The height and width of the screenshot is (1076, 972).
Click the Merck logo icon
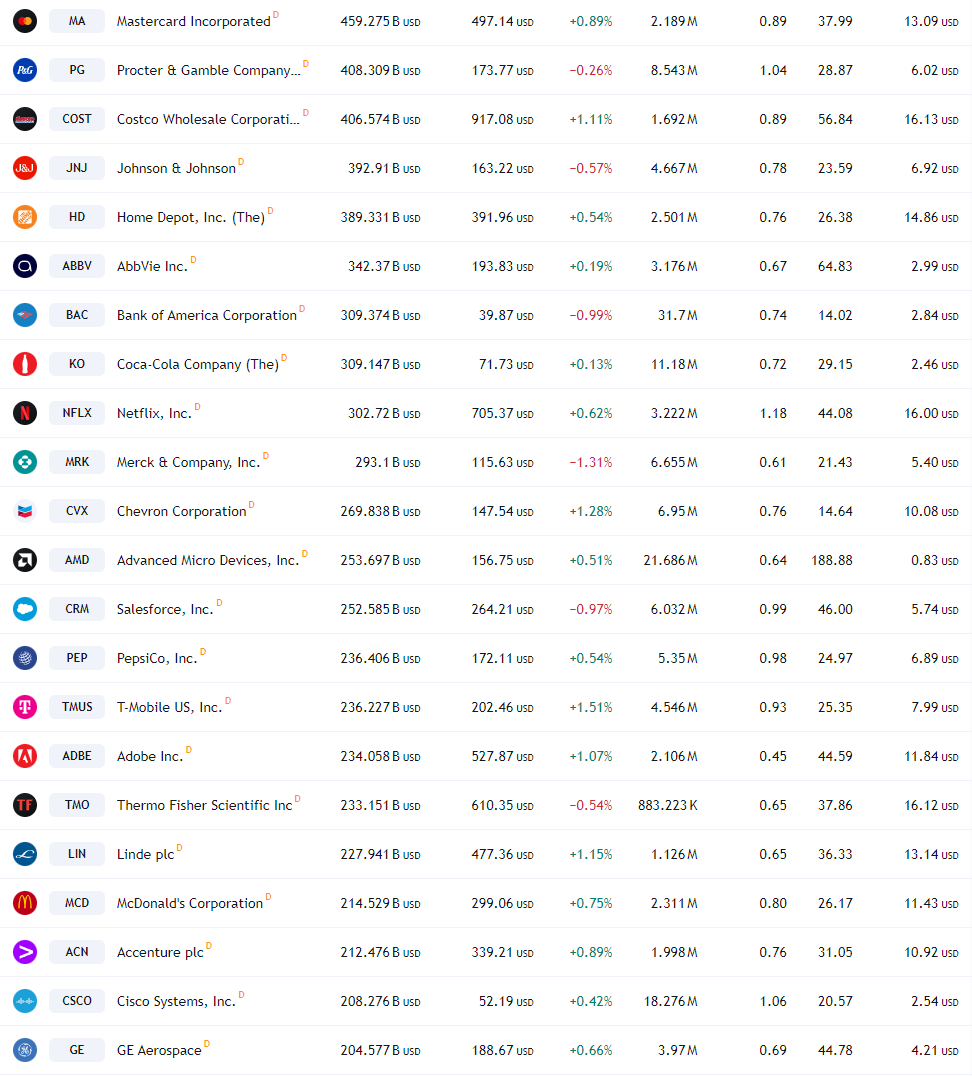[x=25, y=463]
